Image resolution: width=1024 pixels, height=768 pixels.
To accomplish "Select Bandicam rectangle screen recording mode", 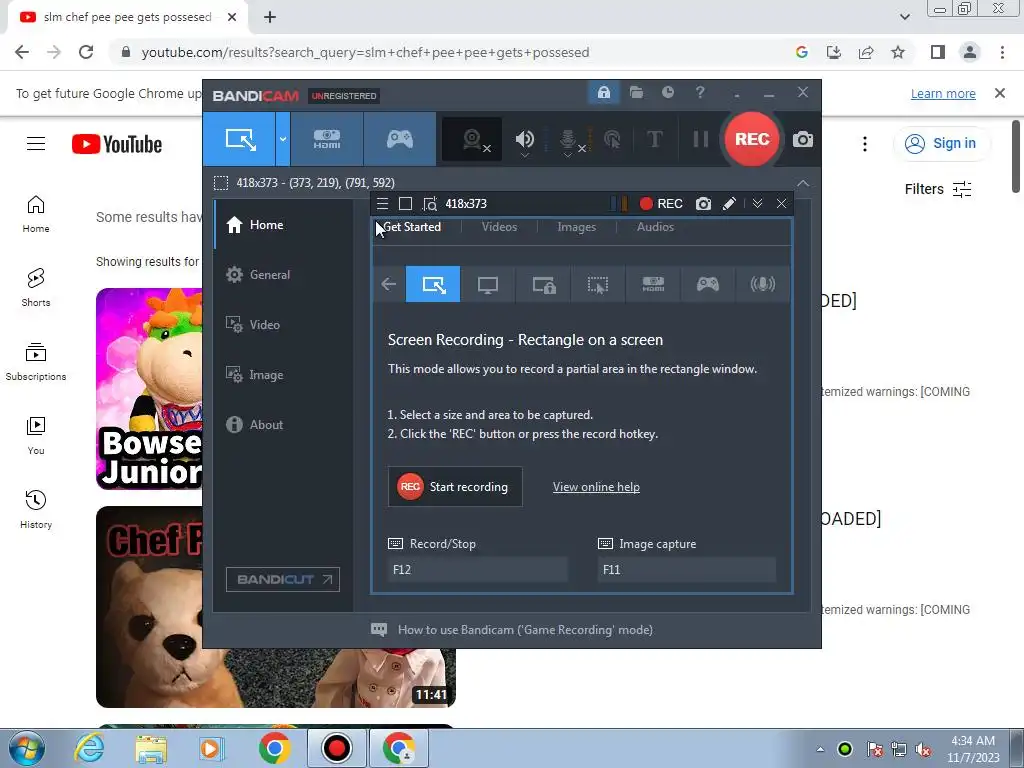I will click(x=240, y=139).
